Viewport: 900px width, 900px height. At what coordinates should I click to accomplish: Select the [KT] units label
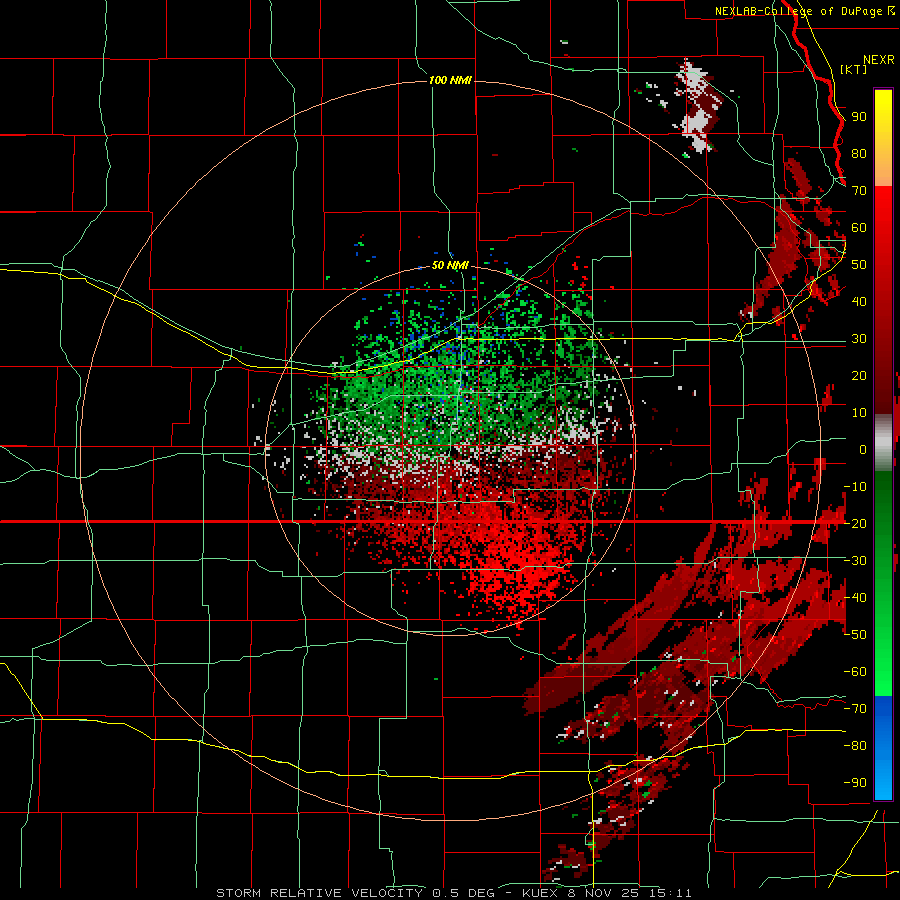854,69
